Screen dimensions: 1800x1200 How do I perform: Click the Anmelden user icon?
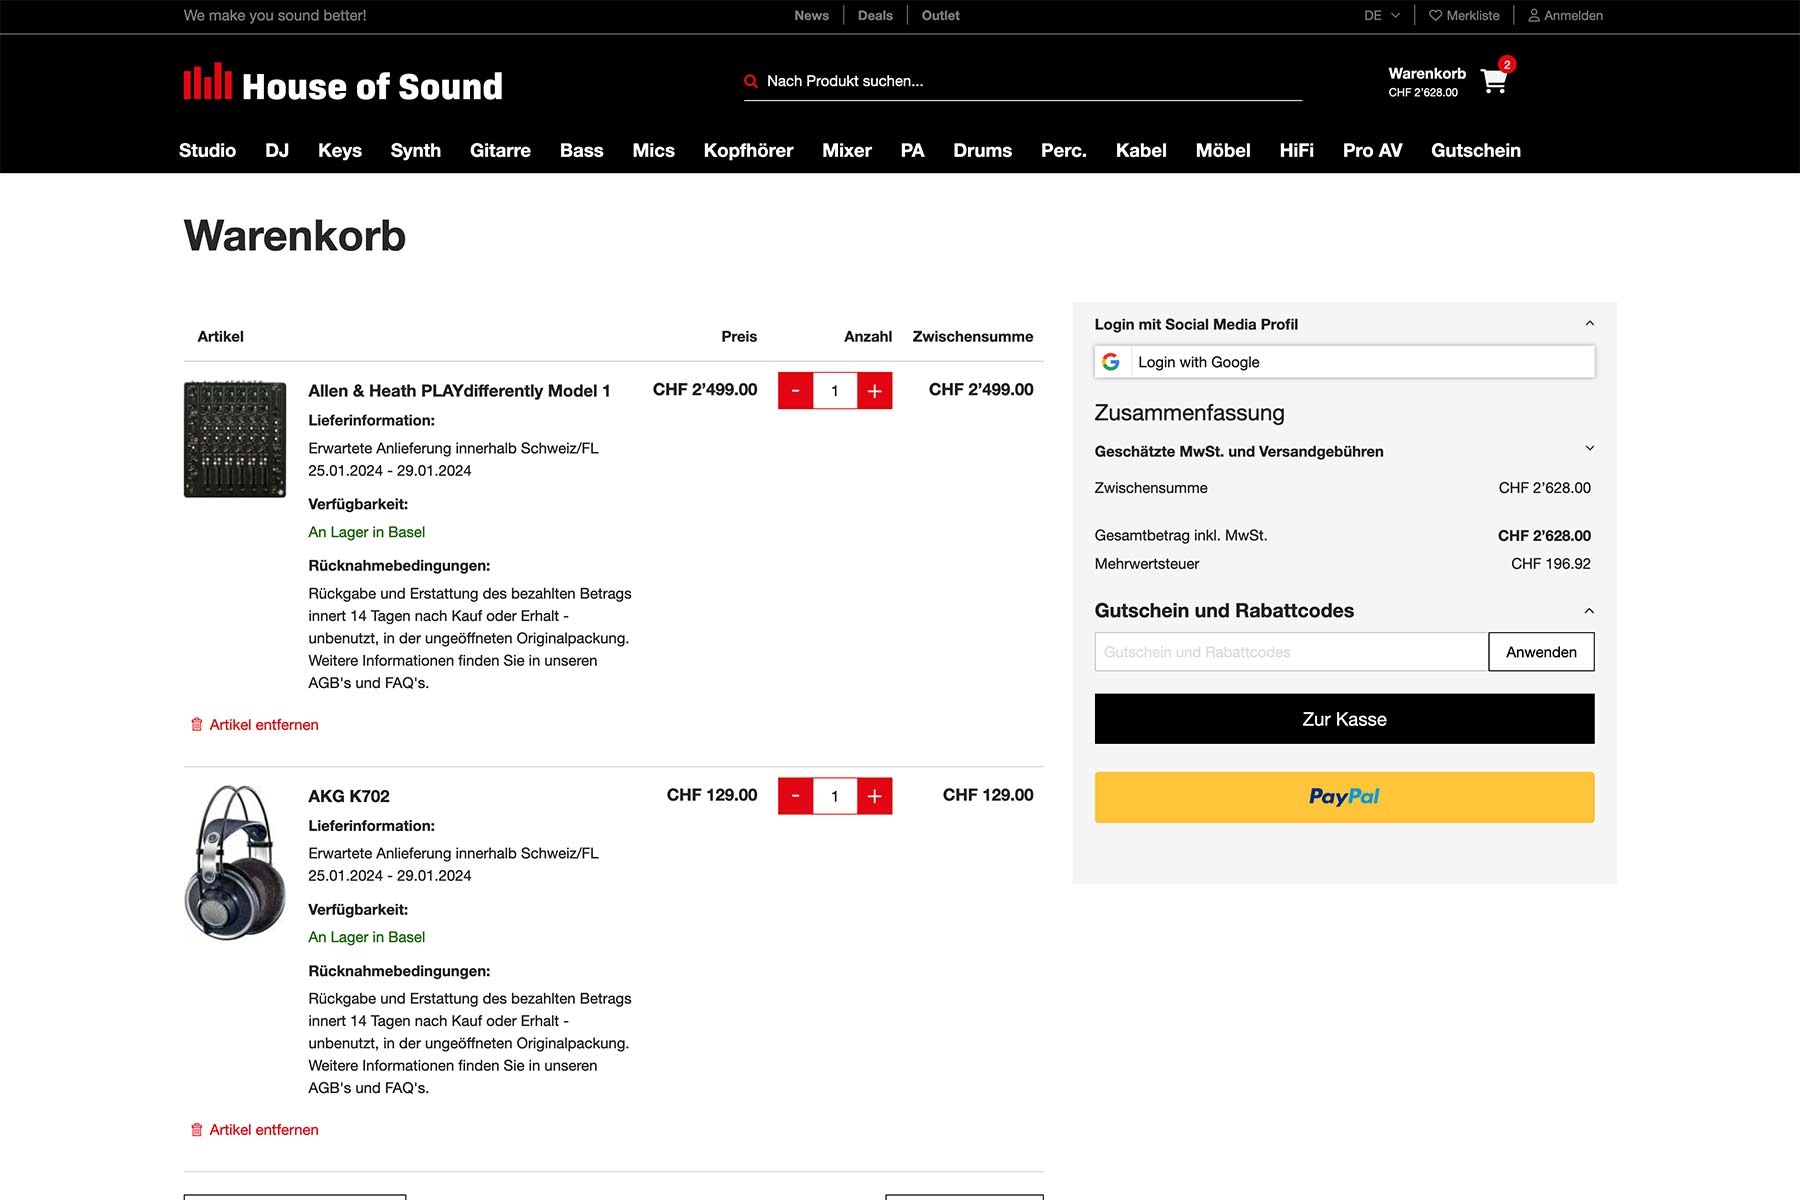[x=1534, y=15]
